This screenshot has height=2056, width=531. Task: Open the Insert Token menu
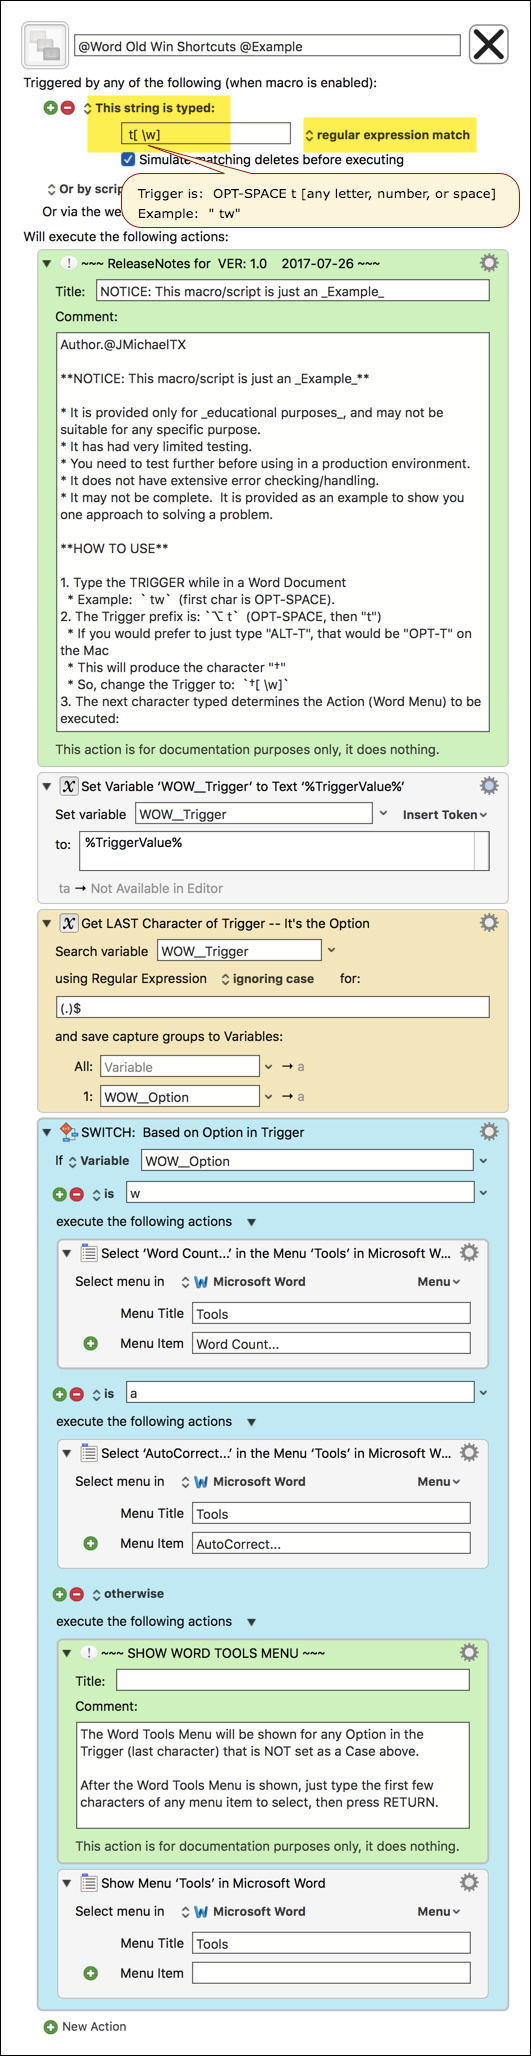(x=445, y=815)
